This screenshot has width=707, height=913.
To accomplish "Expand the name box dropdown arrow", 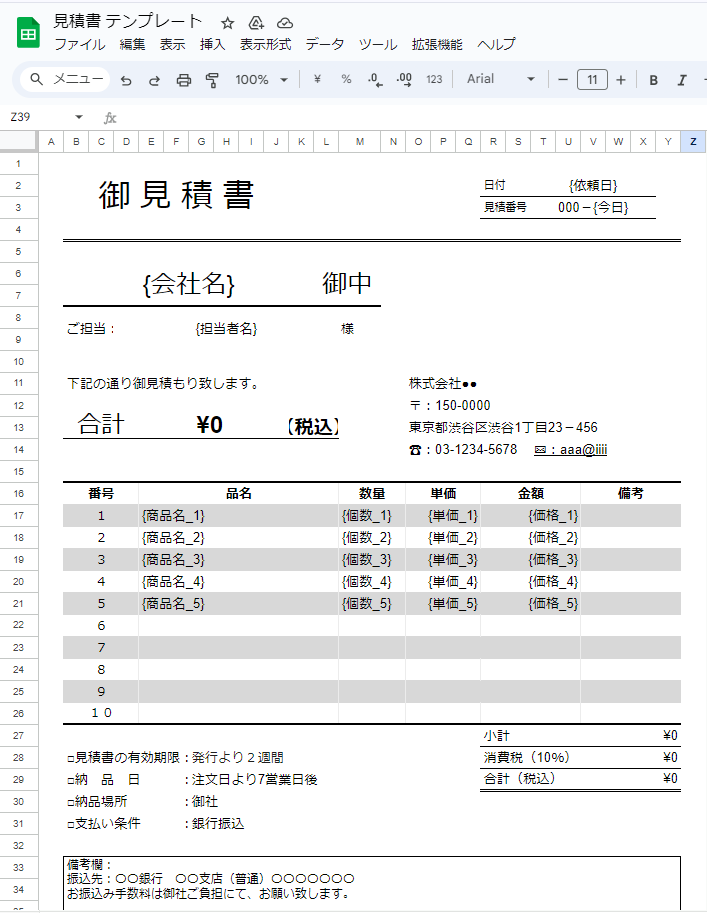I will [x=79, y=117].
